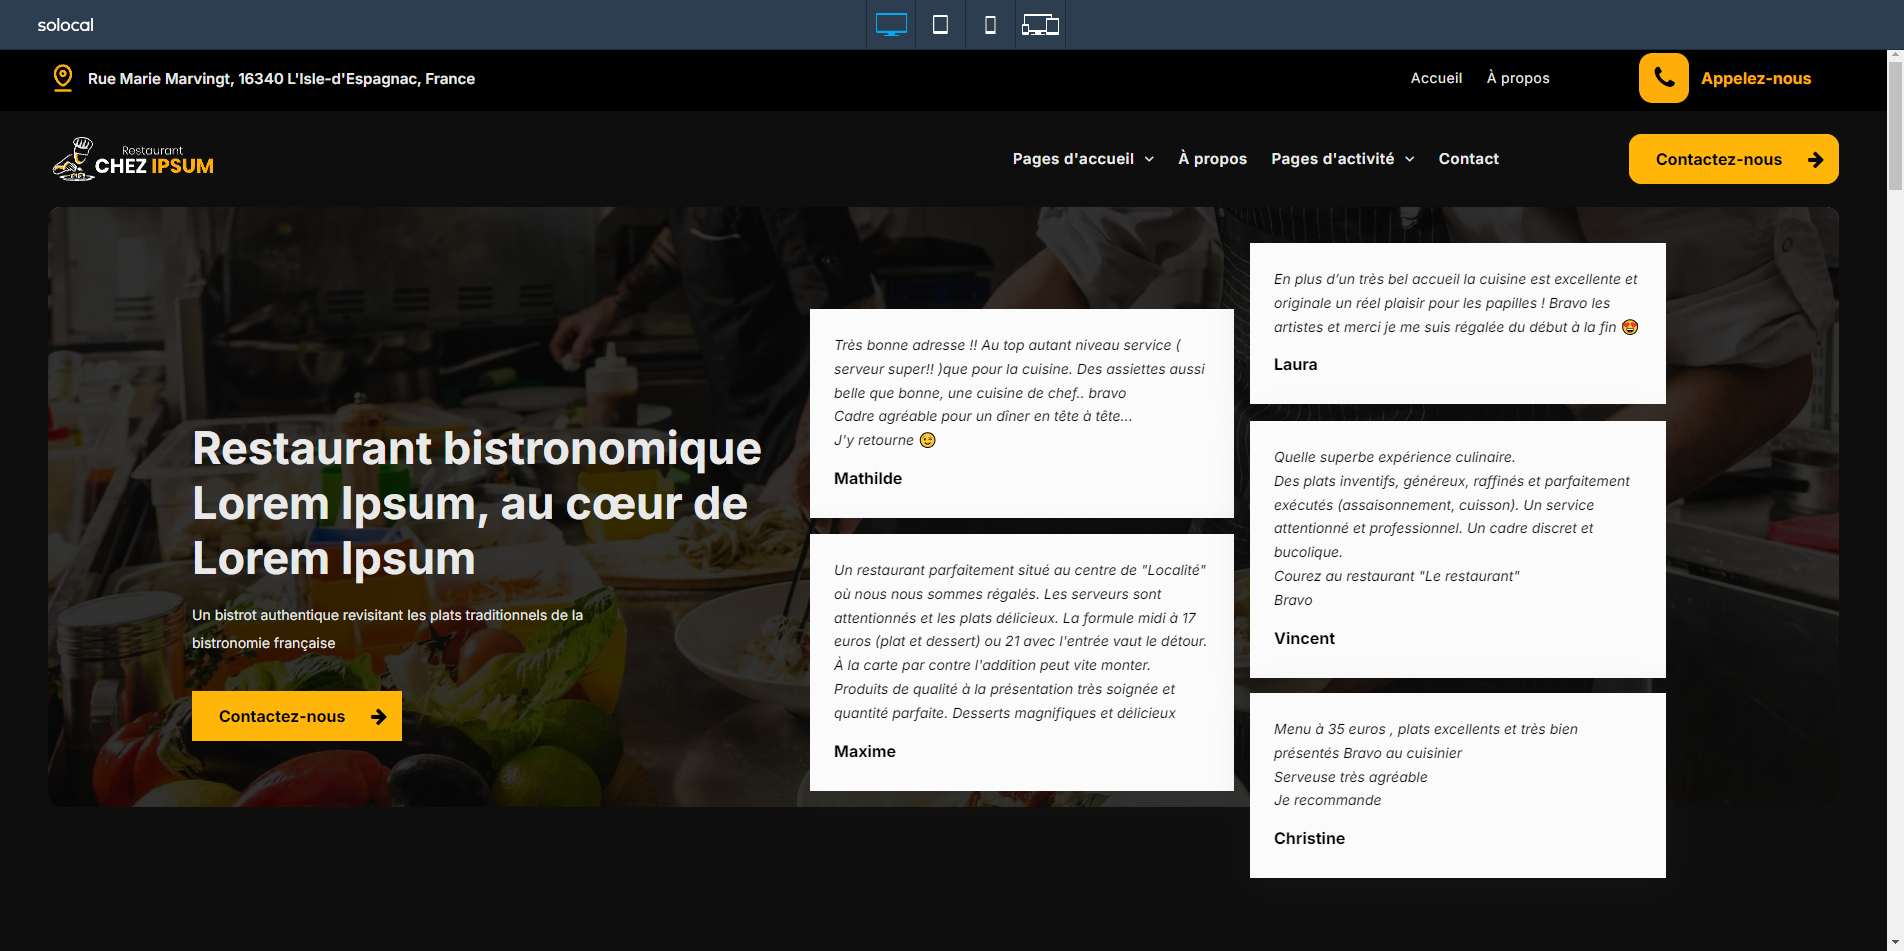Switch to tablet preview mode

(940, 25)
